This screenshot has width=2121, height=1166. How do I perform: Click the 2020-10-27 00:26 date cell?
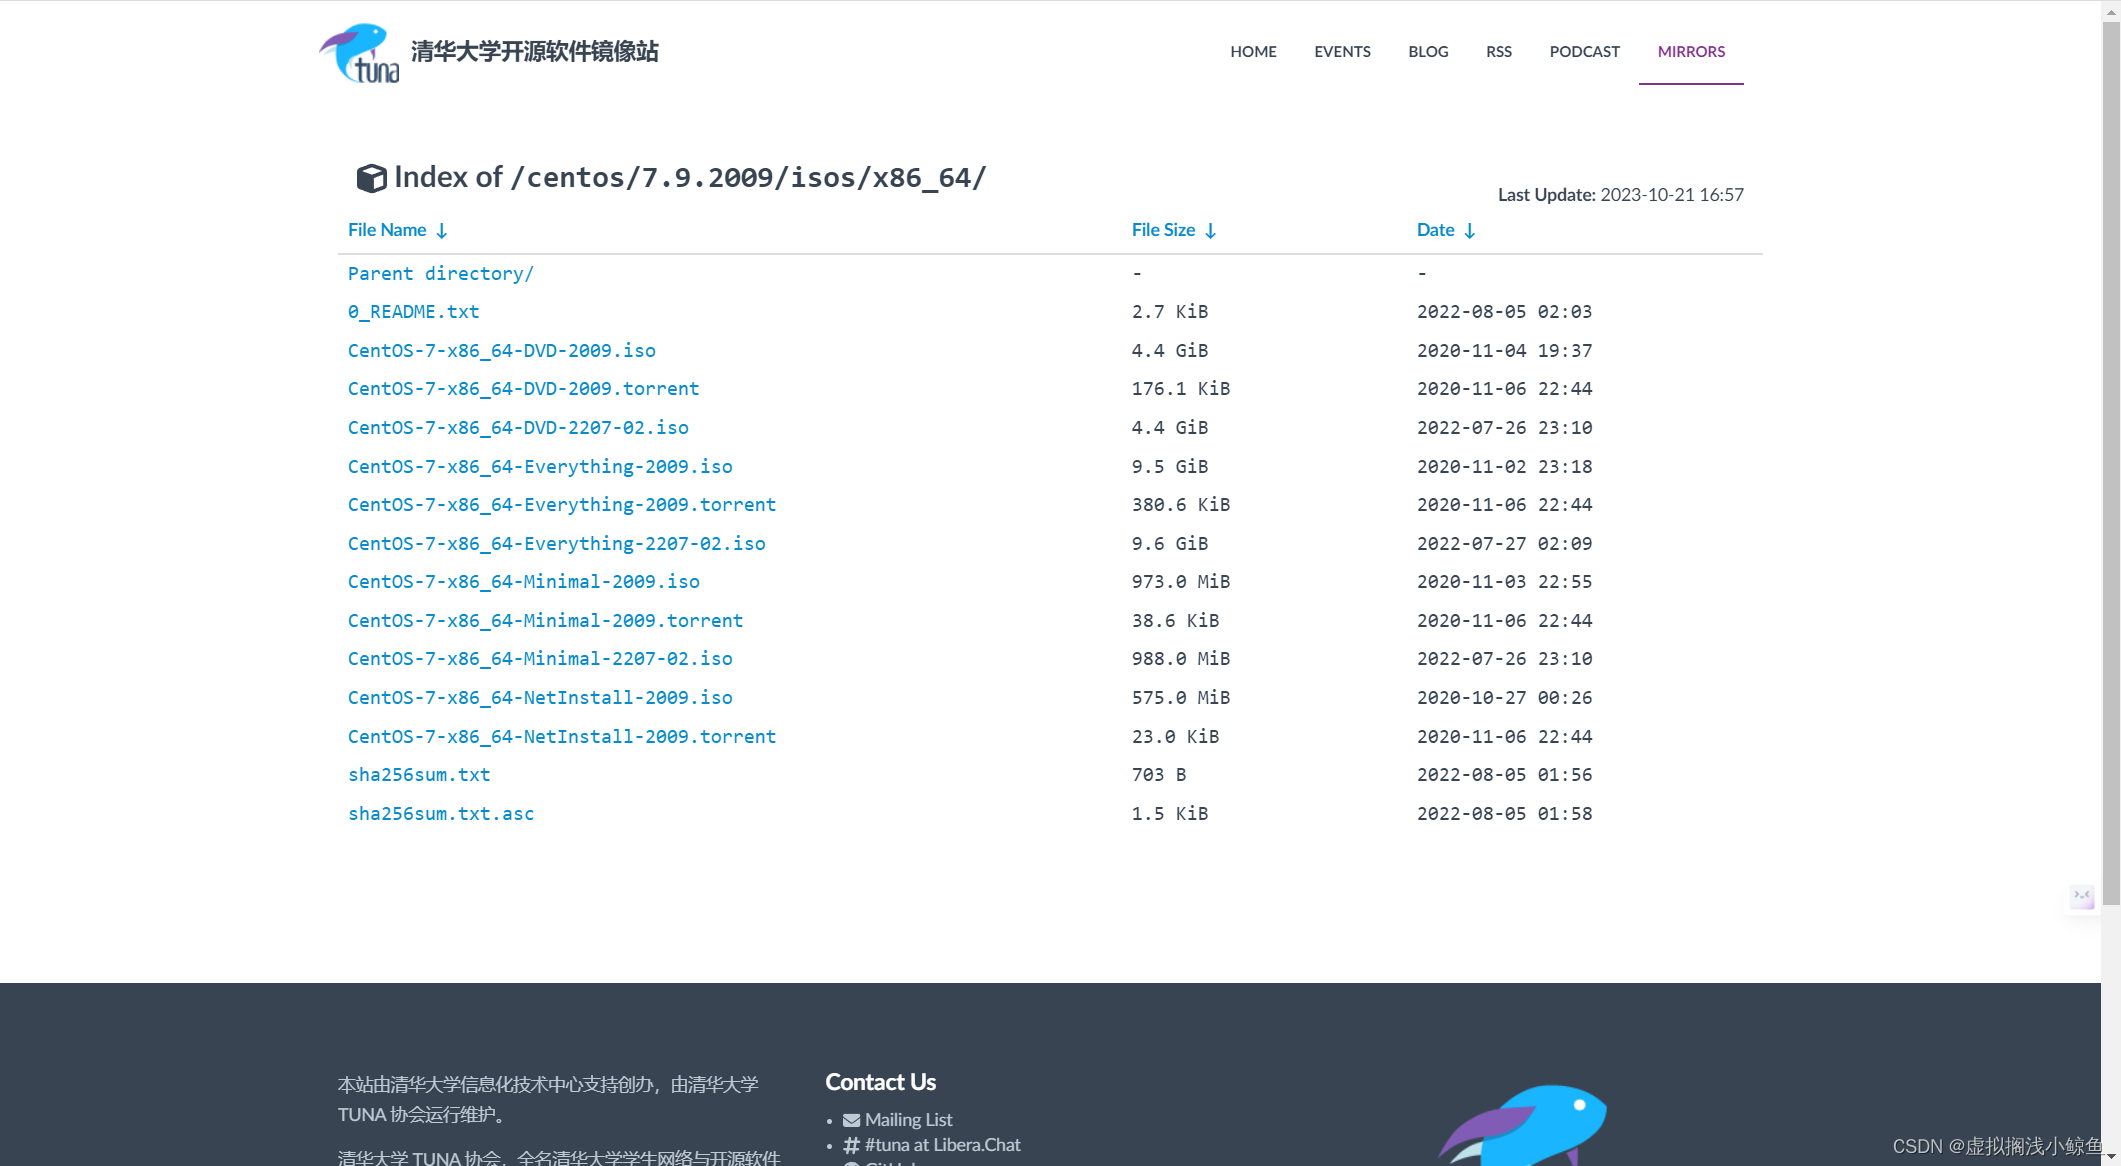coord(1504,698)
